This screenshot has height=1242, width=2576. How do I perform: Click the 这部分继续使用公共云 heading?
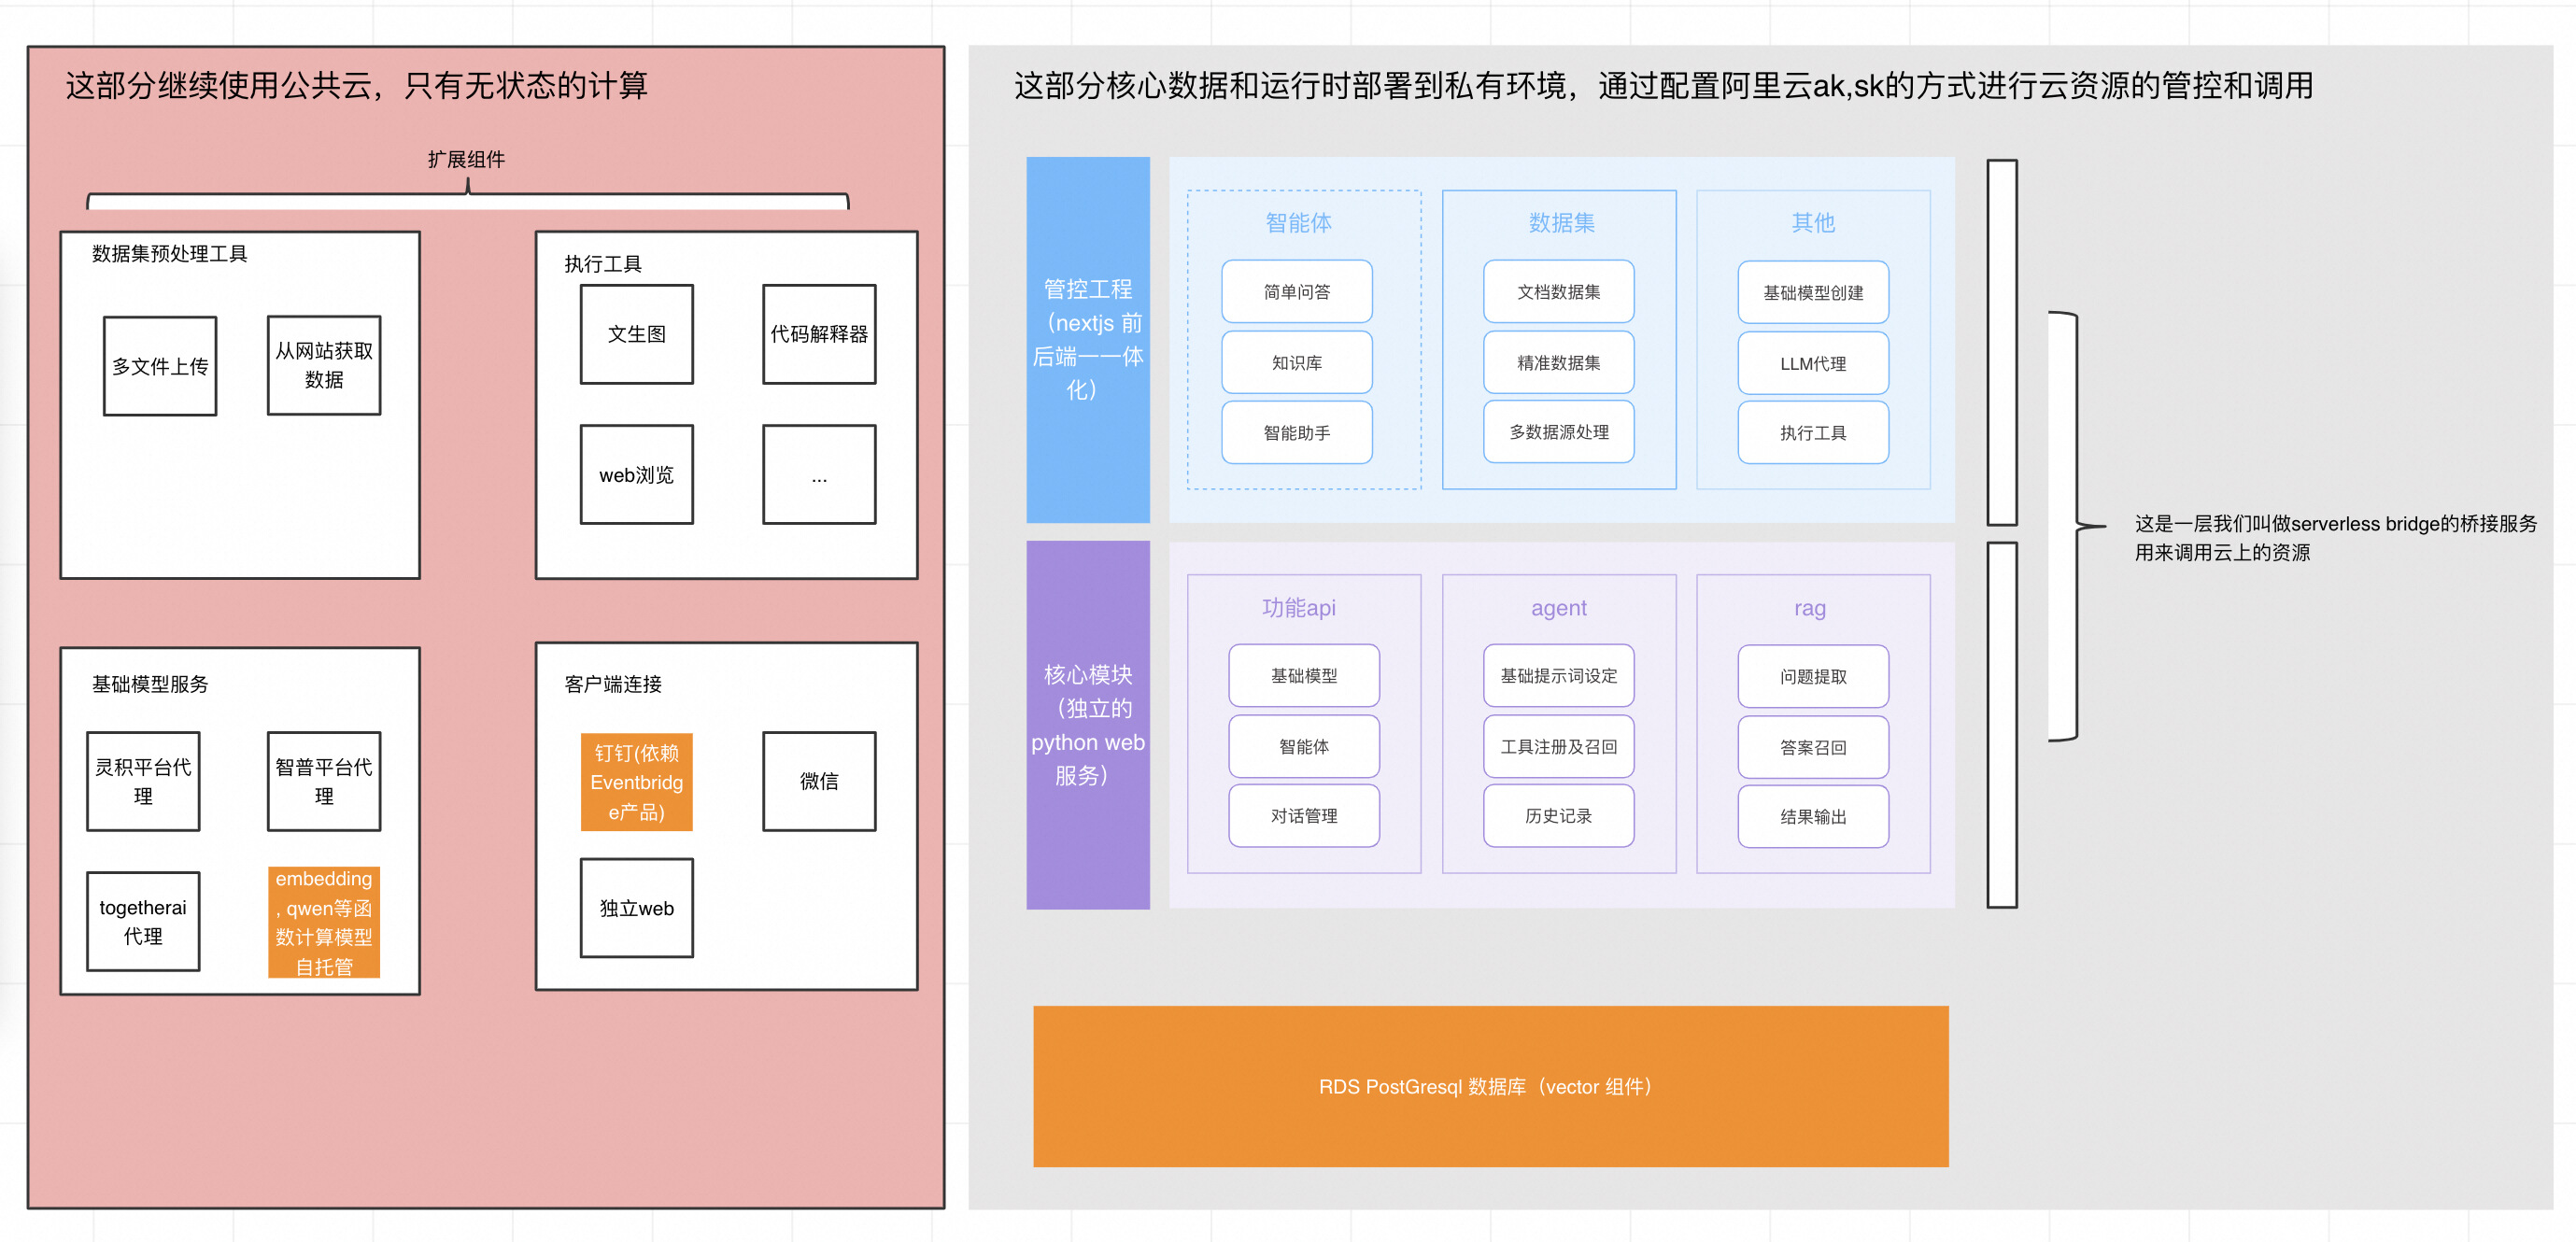click(x=357, y=85)
